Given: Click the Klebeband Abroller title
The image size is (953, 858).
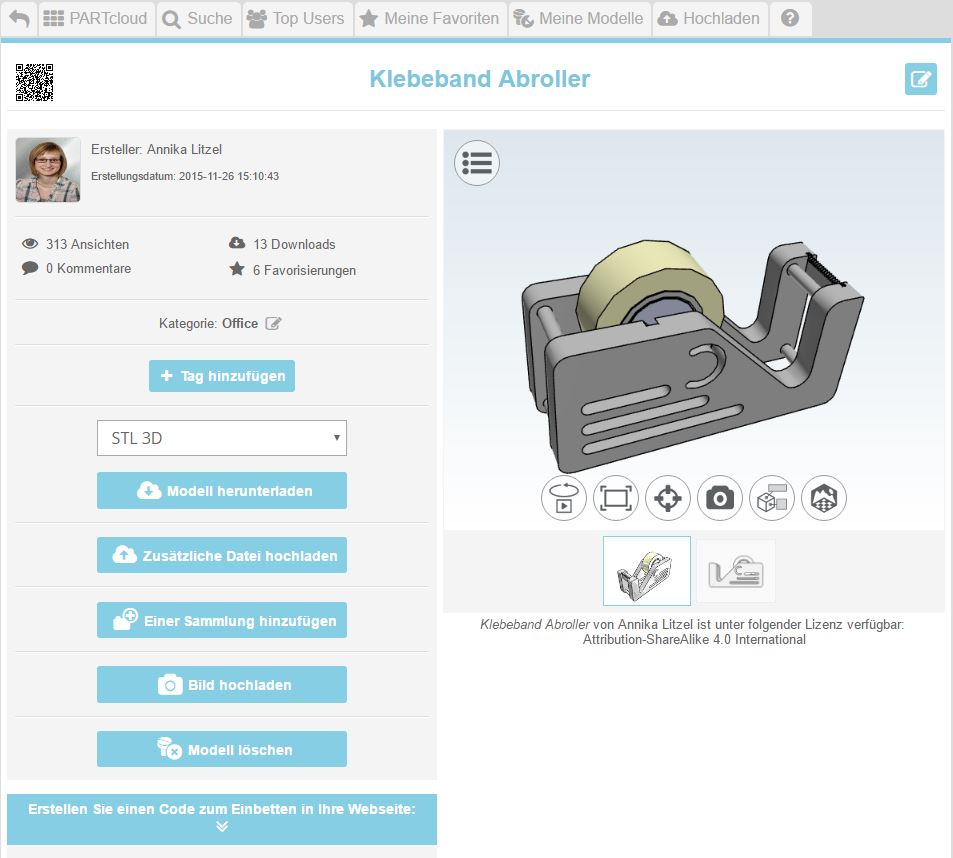Looking at the screenshot, I should [x=480, y=79].
